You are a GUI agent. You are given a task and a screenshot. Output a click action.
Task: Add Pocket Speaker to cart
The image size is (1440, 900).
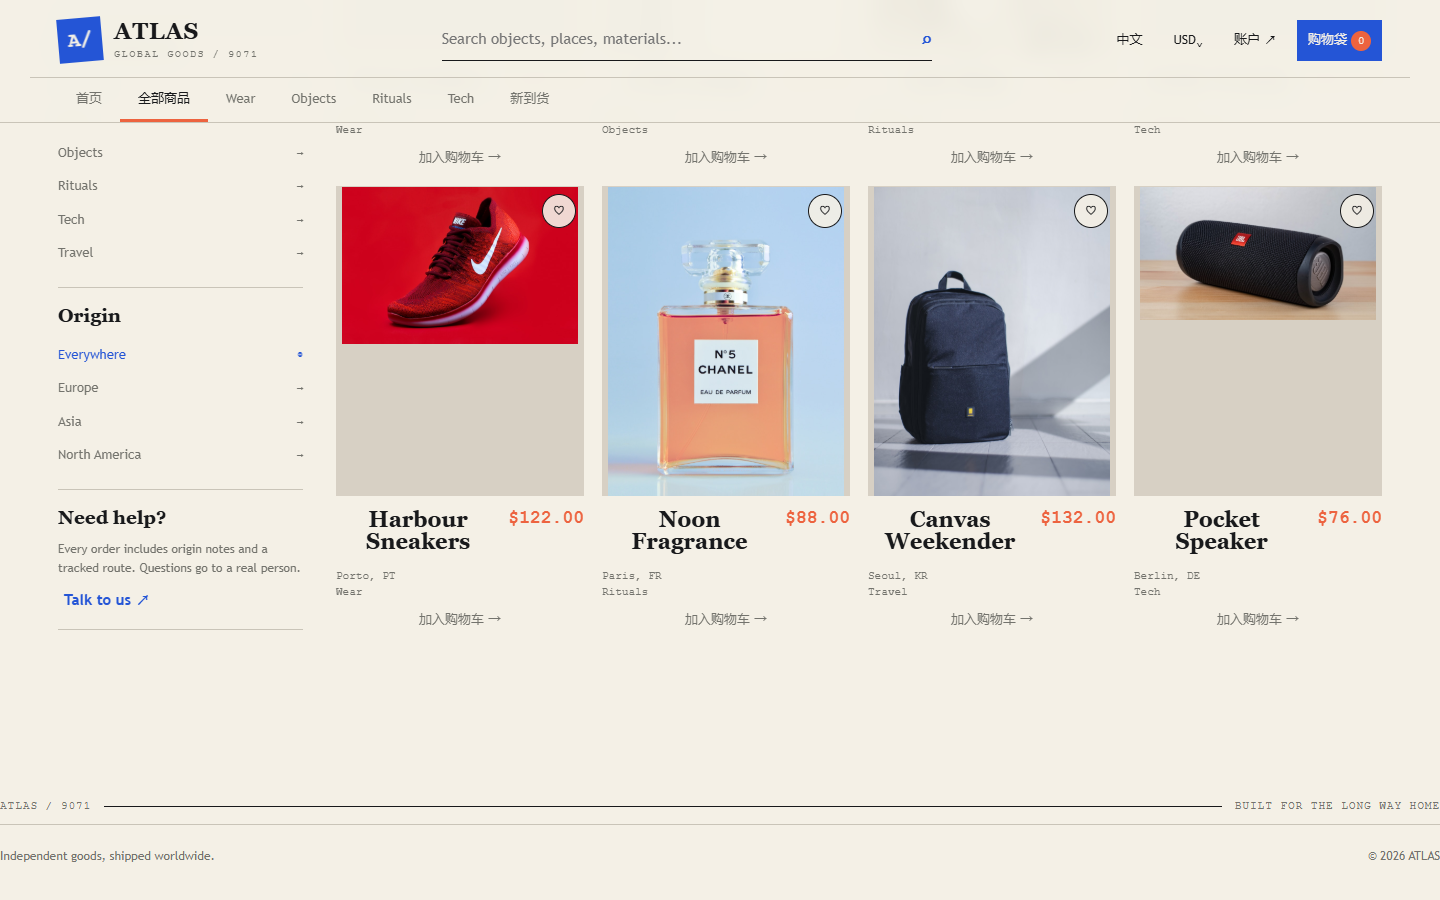(x=1258, y=619)
